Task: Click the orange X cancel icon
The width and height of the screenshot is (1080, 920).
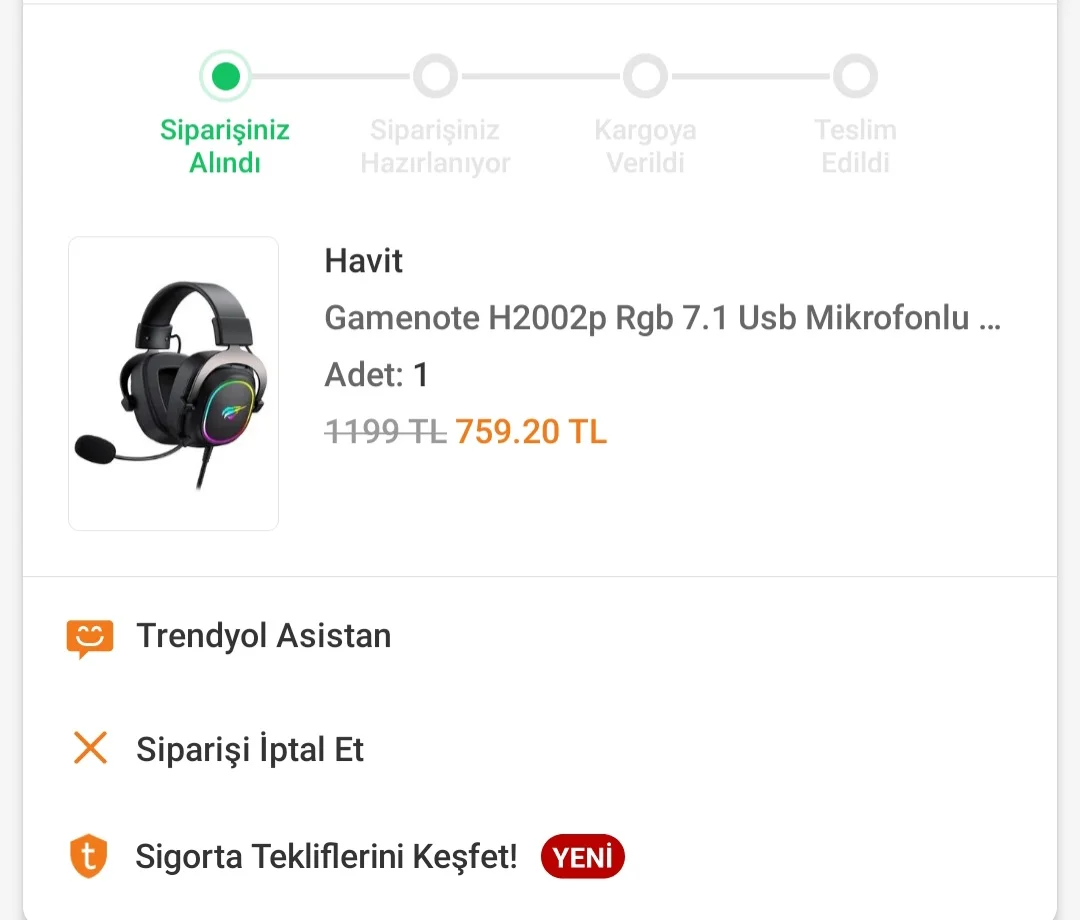Action: tap(90, 748)
